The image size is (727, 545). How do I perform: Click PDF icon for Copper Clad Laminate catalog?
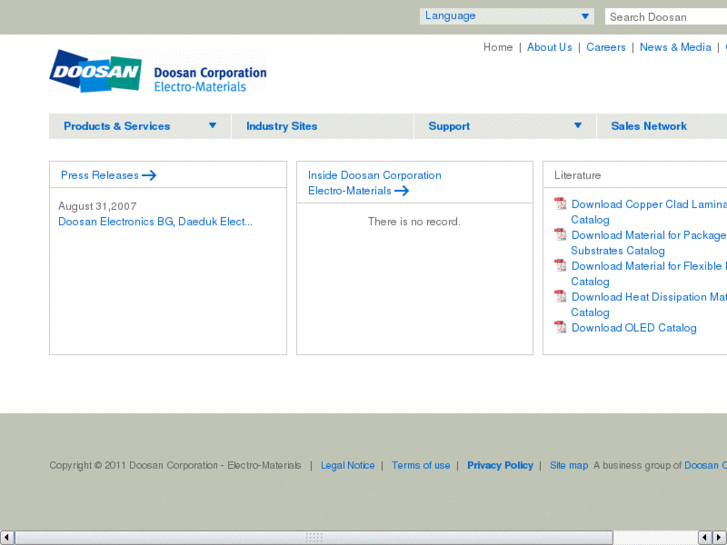coord(560,204)
